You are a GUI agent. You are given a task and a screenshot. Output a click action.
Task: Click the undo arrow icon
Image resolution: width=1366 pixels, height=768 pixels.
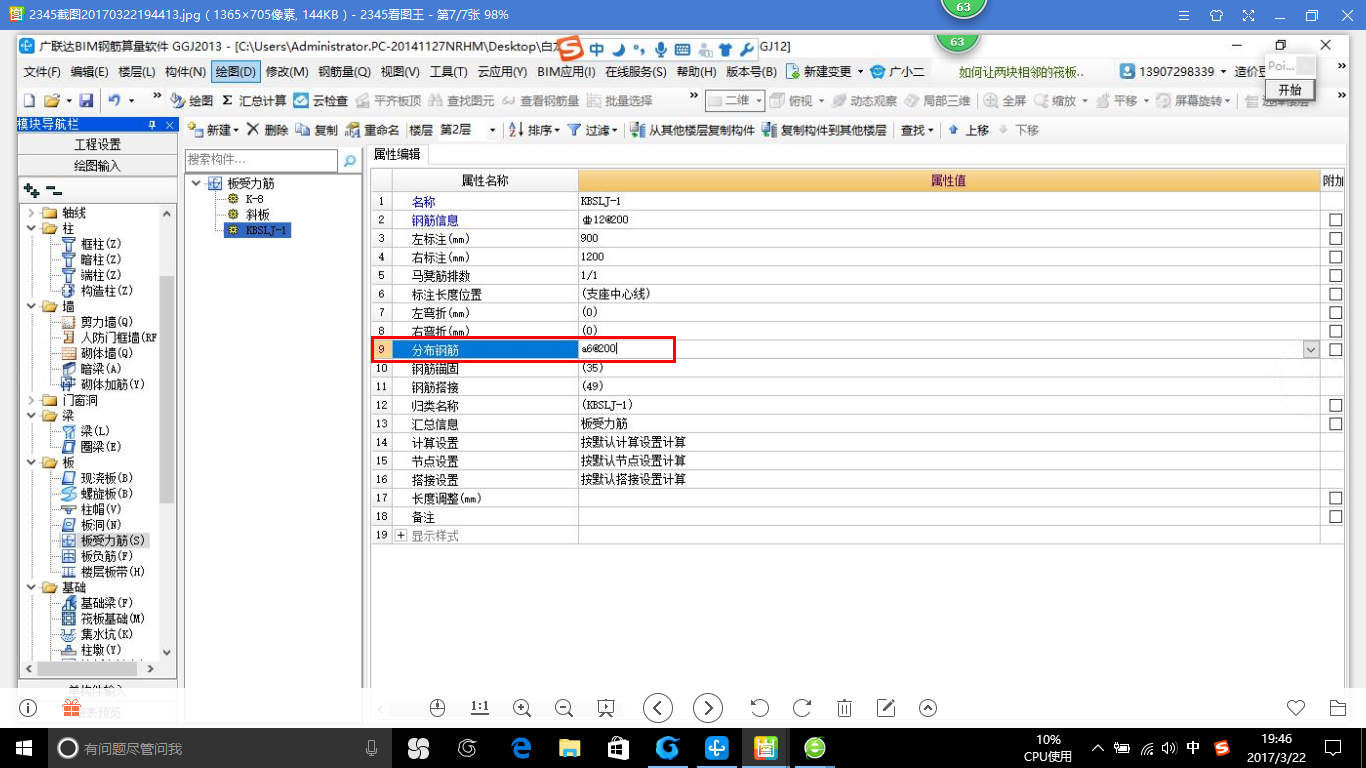115,101
